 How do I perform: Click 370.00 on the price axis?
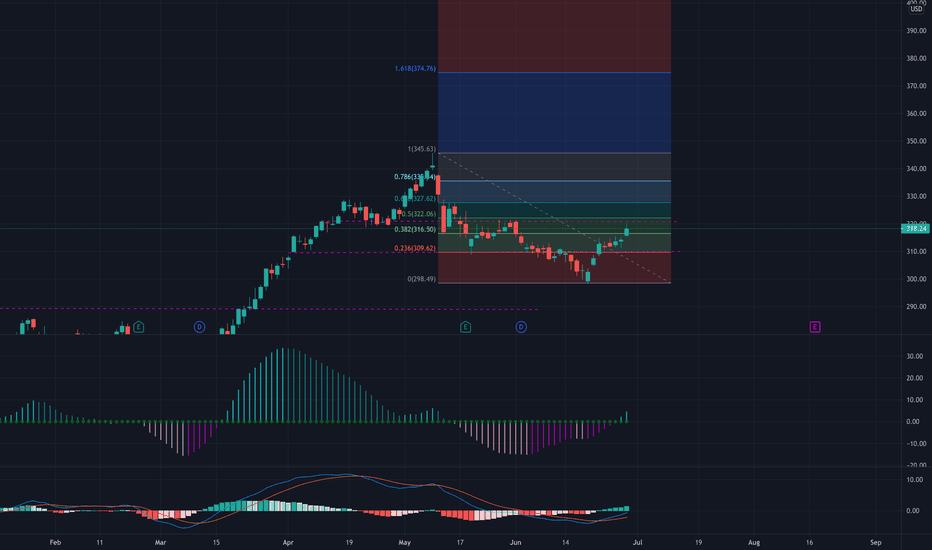(x=916, y=86)
